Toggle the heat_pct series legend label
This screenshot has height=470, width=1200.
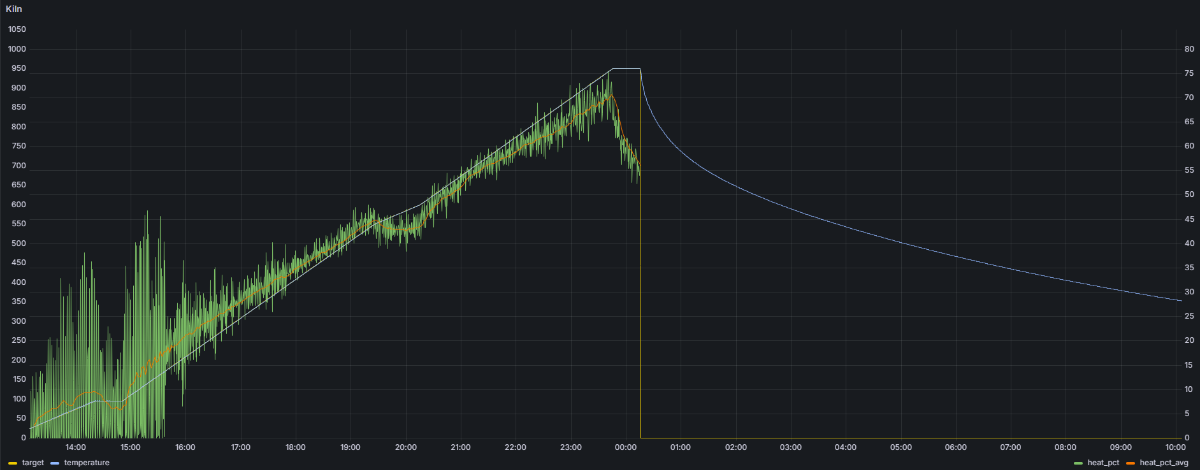click(1103, 463)
